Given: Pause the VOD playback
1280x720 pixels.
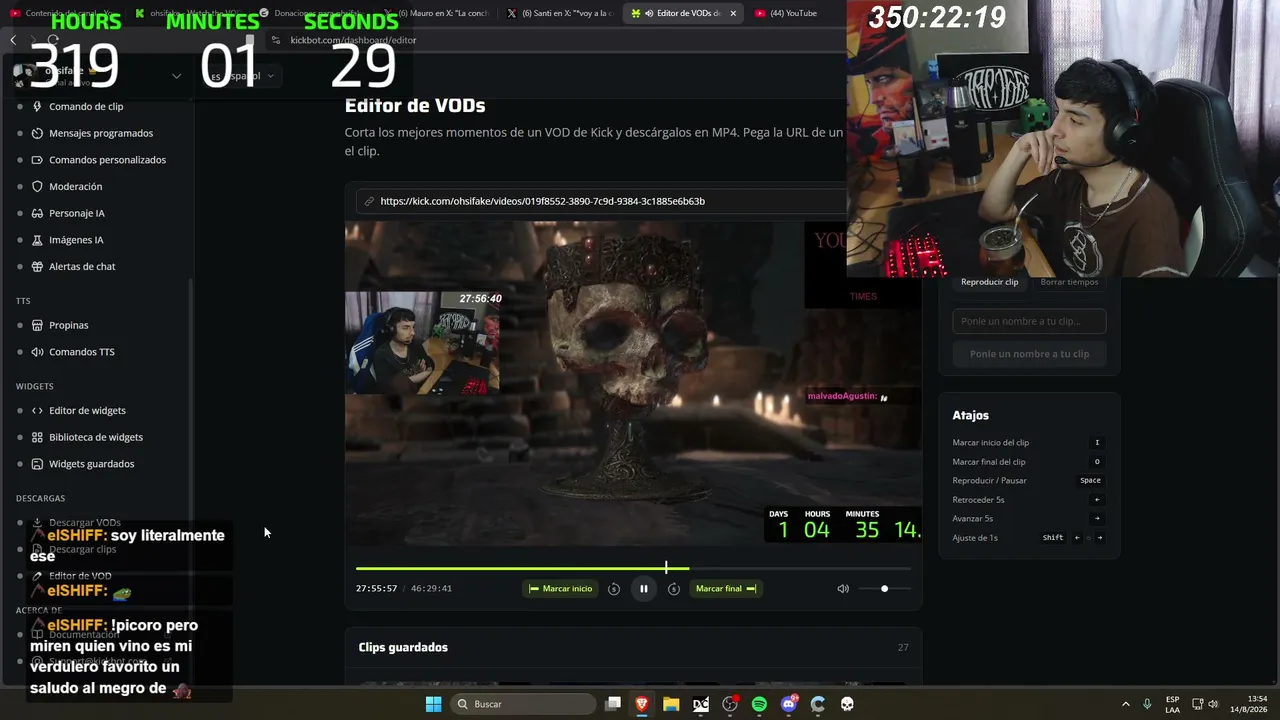Looking at the screenshot, I should pyautogui.click(x=644, y=589).
